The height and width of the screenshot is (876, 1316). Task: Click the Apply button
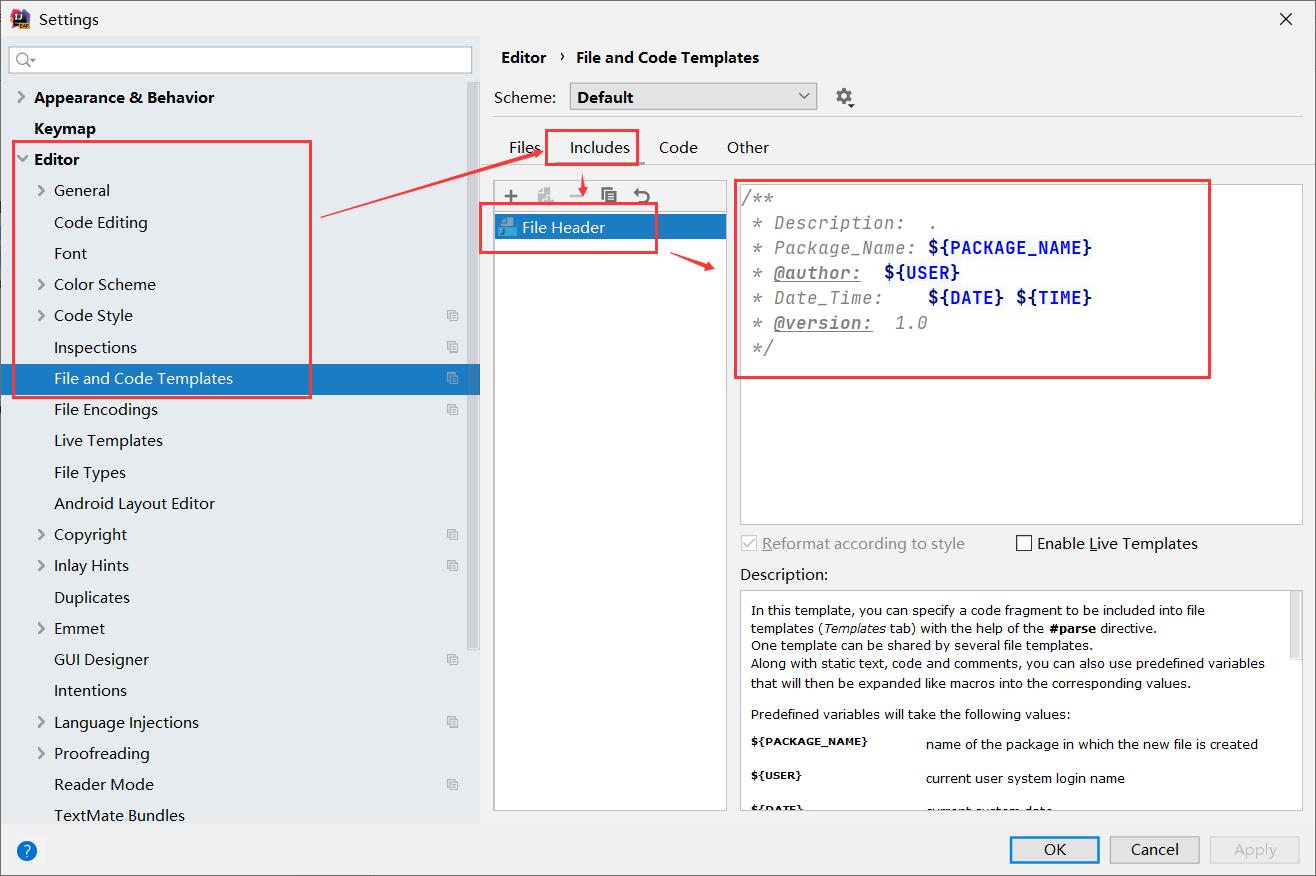1255,849
